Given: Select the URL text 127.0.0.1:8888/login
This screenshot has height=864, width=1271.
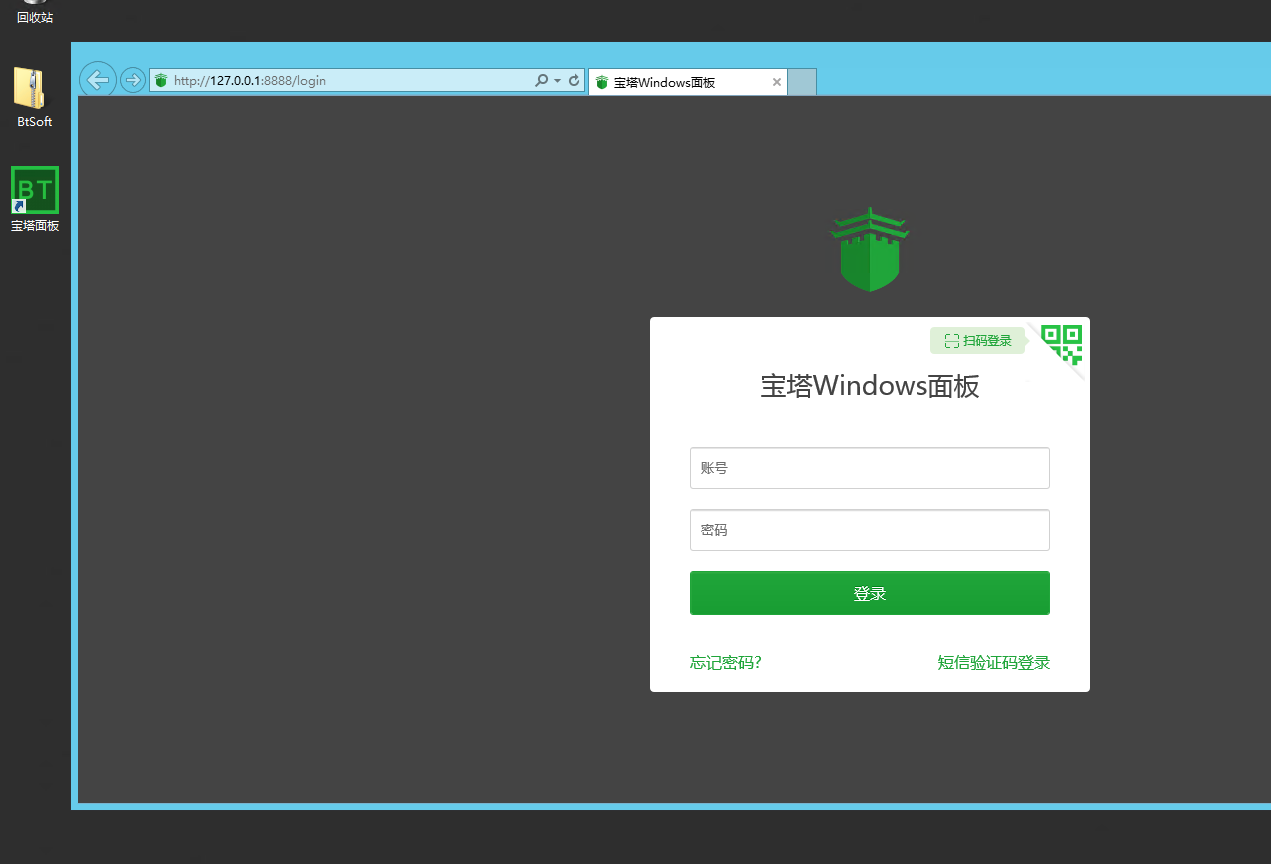Looking at the screenshot, I should [x=250, y=81].
